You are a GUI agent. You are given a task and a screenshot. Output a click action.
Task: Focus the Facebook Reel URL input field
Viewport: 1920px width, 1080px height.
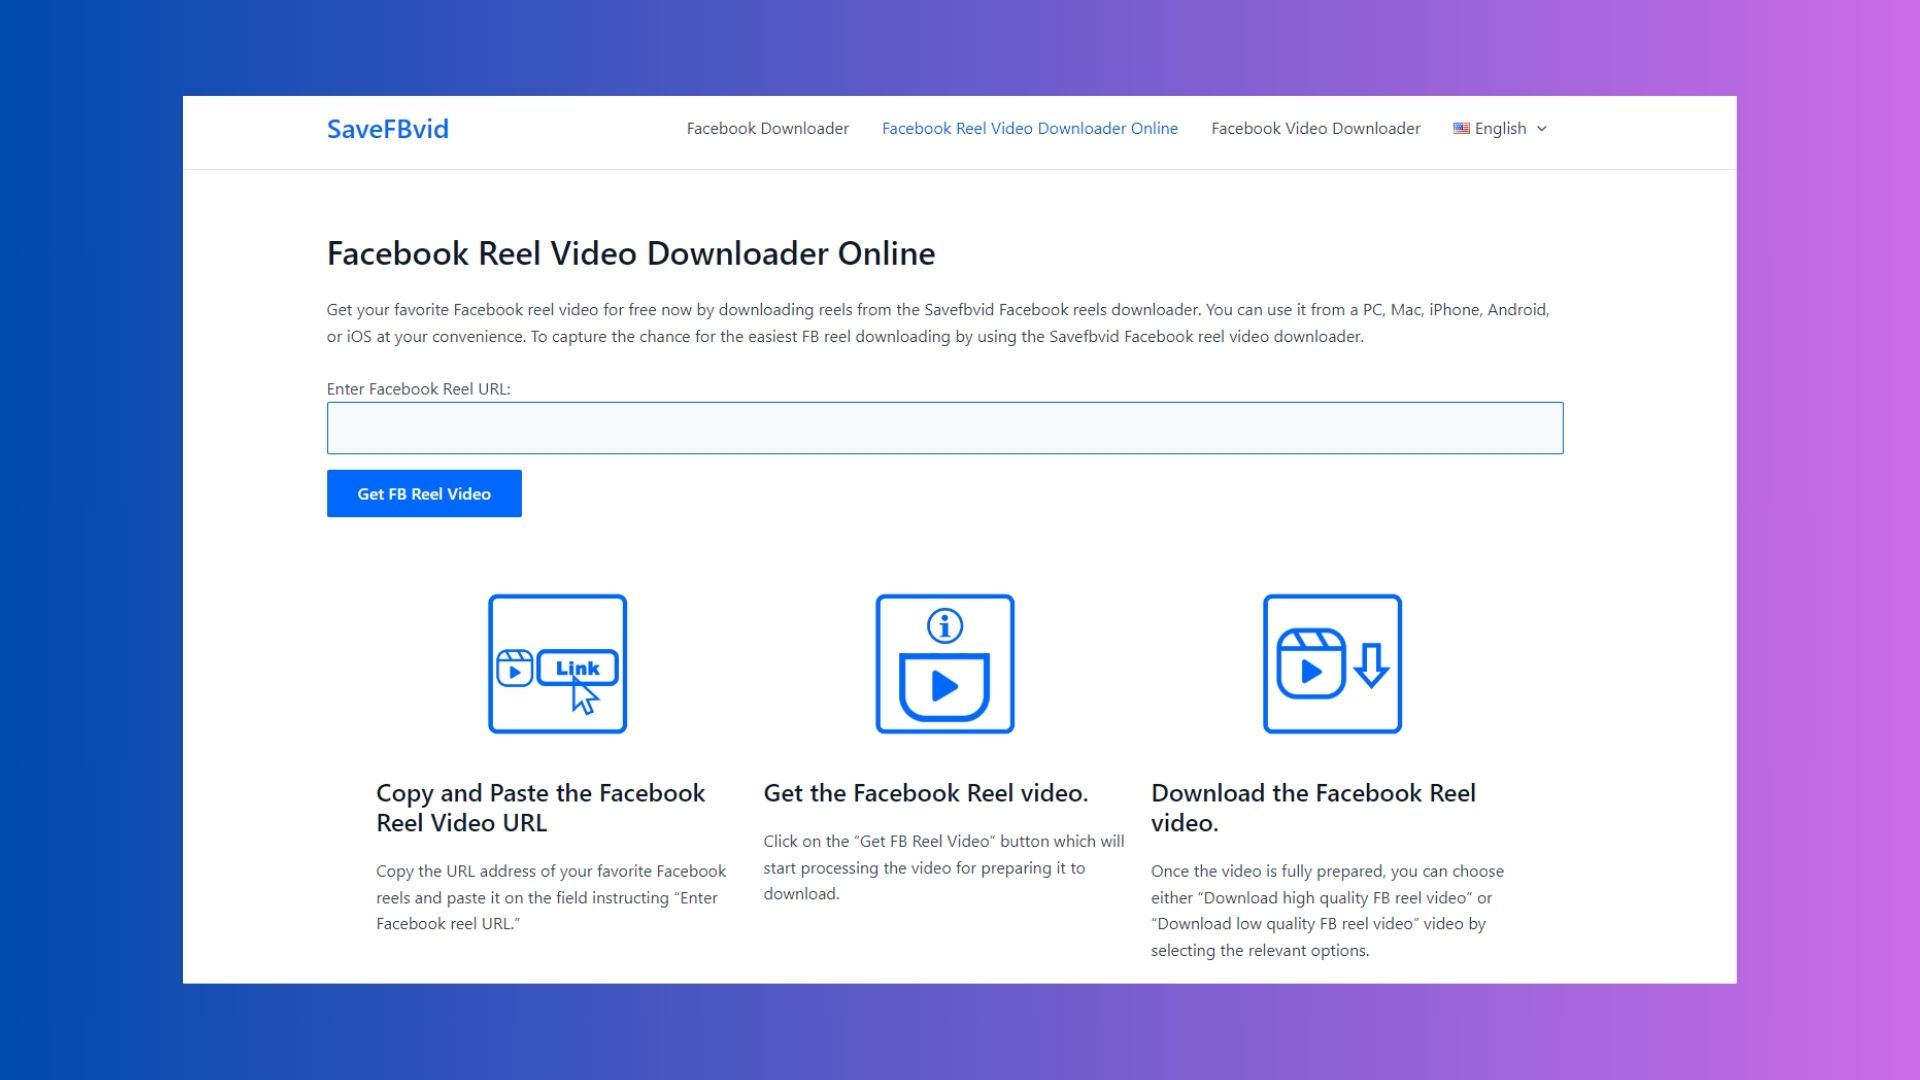pyautogui.click(x=944, y=428)
